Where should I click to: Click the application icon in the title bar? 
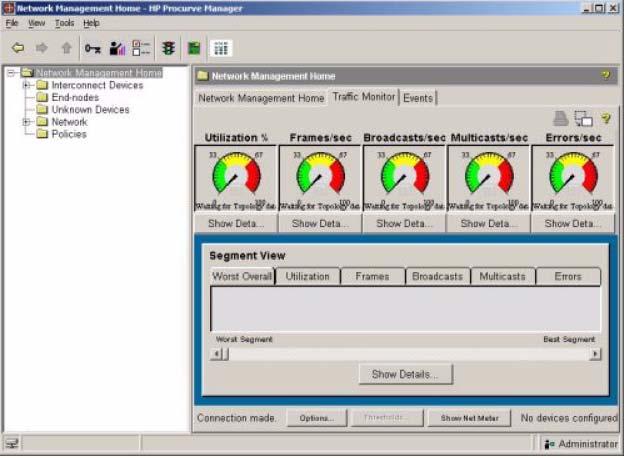tap(8, 8)
